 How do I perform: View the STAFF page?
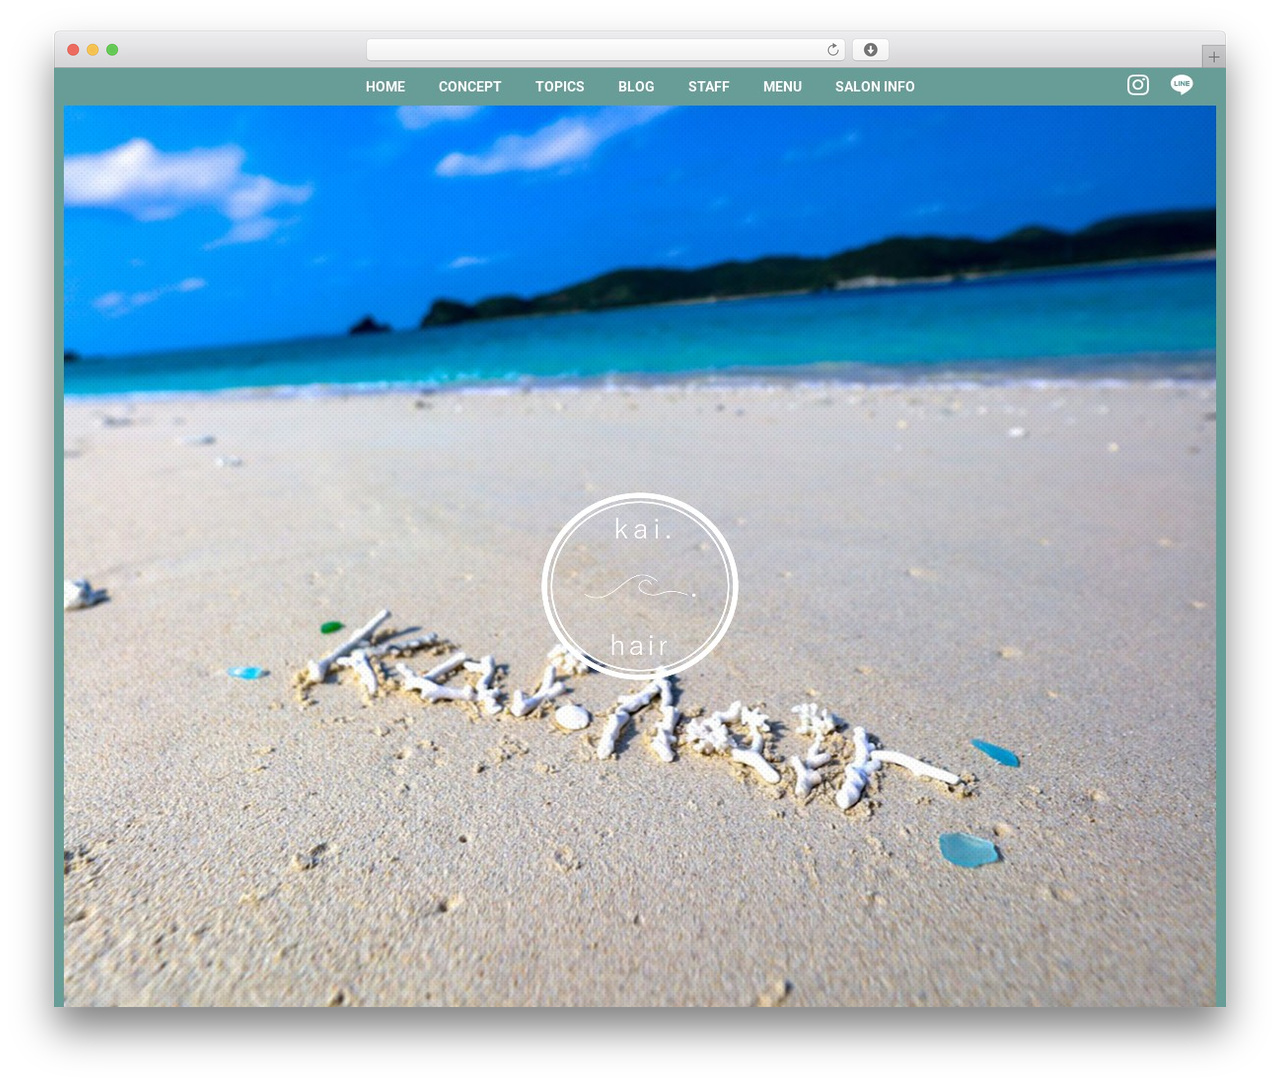(x=709, y=87)
